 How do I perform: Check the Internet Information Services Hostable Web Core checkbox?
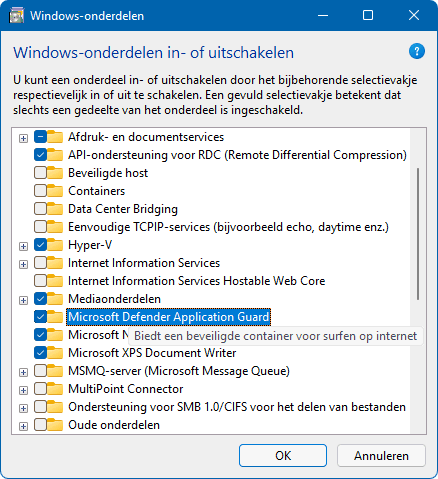pyautogui.click(x=40, y=281)
